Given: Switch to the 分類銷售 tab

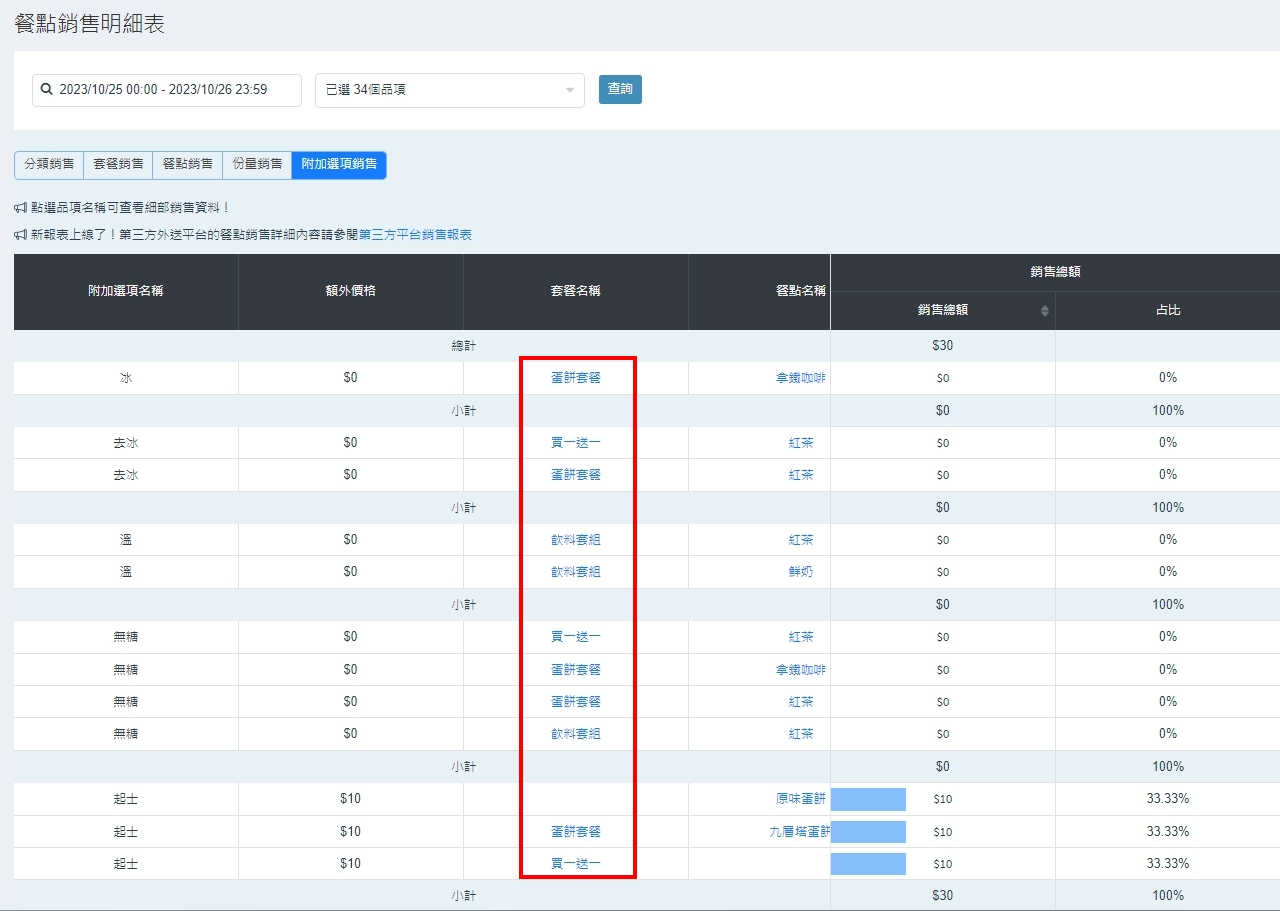Looking at the screenshot, I should [48, 164].
